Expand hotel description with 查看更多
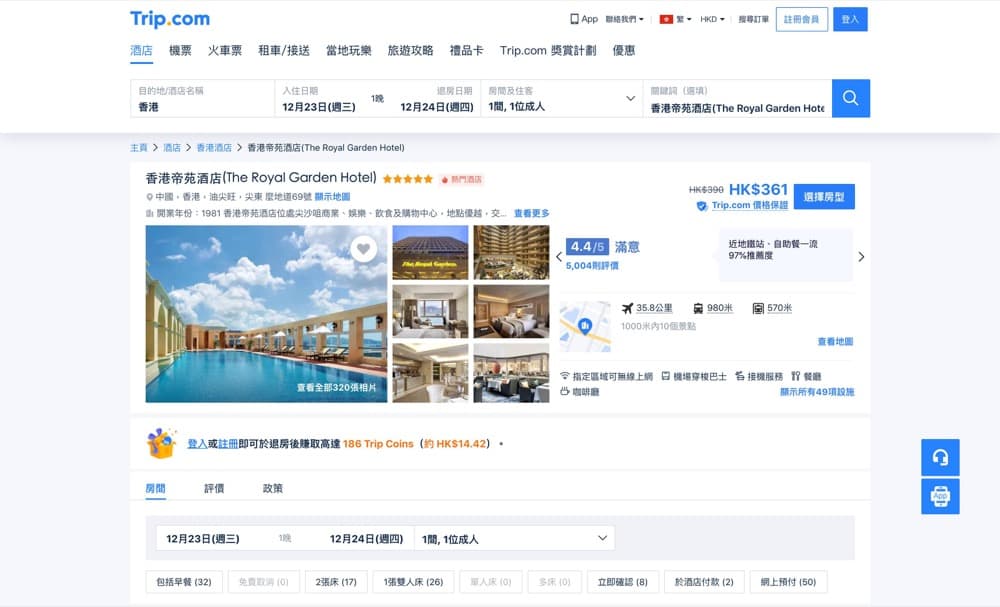 point(531,213)
